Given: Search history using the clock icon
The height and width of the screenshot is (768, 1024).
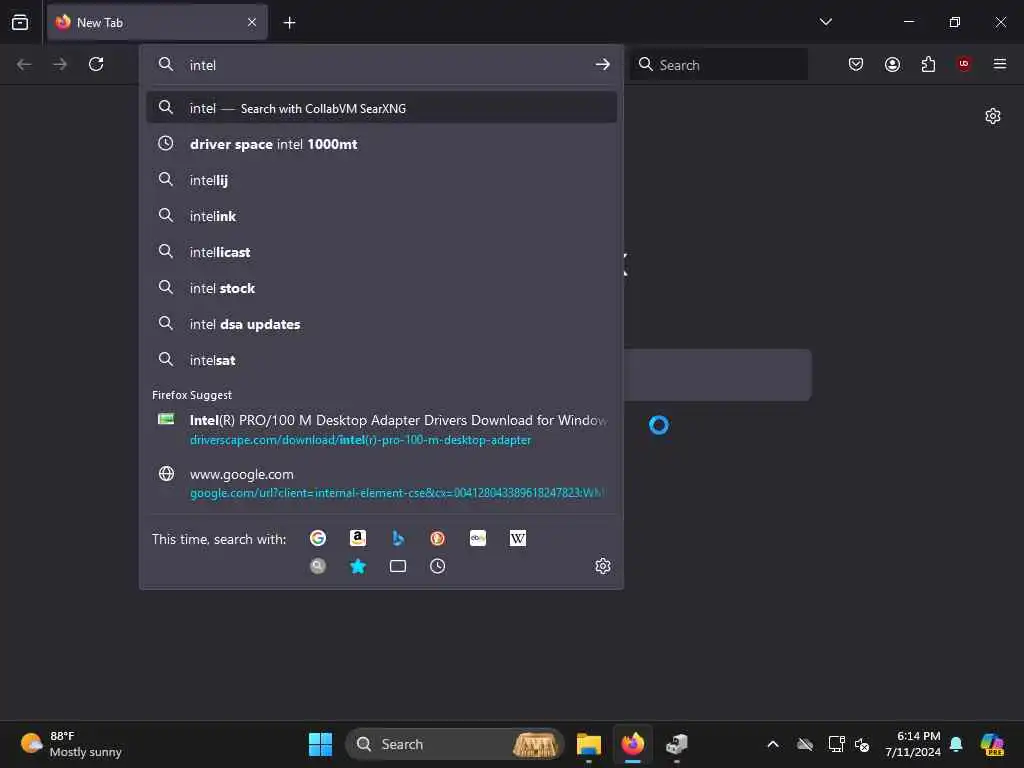Looking at the screenshot, I should 438,566.
